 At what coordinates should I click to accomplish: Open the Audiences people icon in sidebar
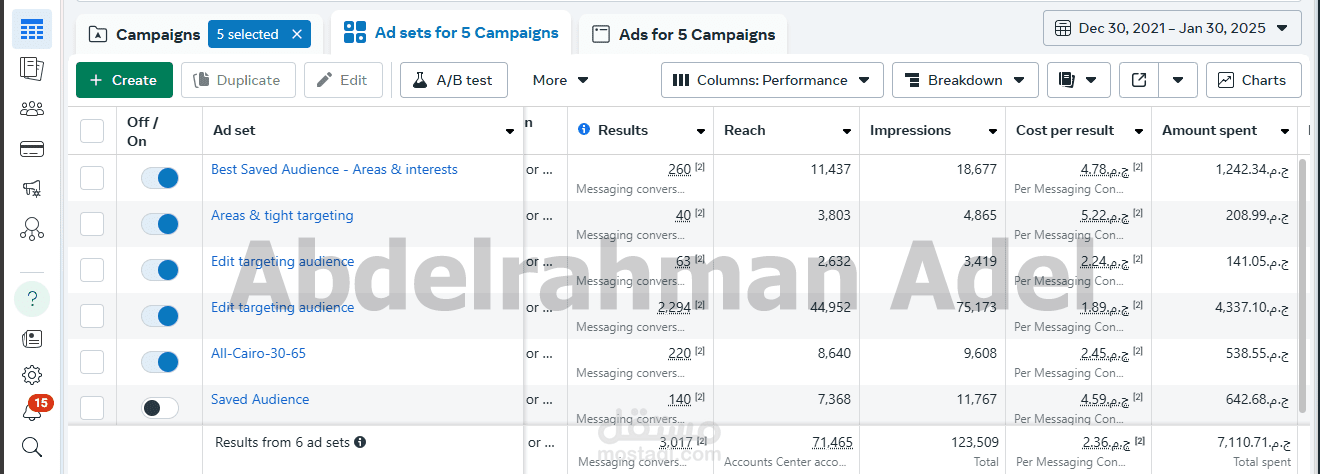coord(32,109)
